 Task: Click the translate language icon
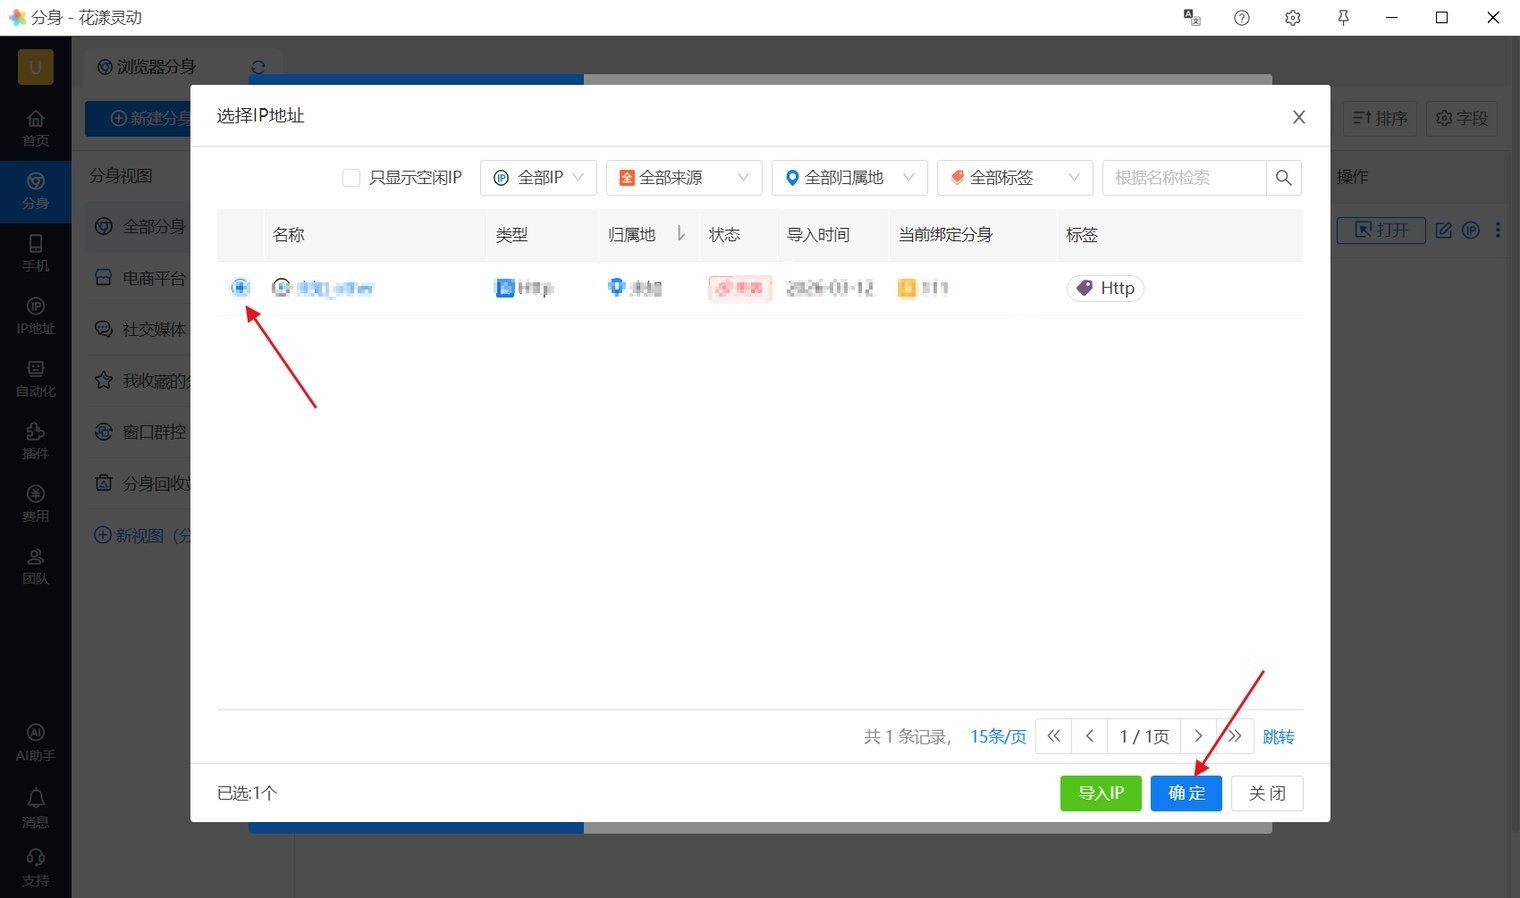[x=1191, y=18]
